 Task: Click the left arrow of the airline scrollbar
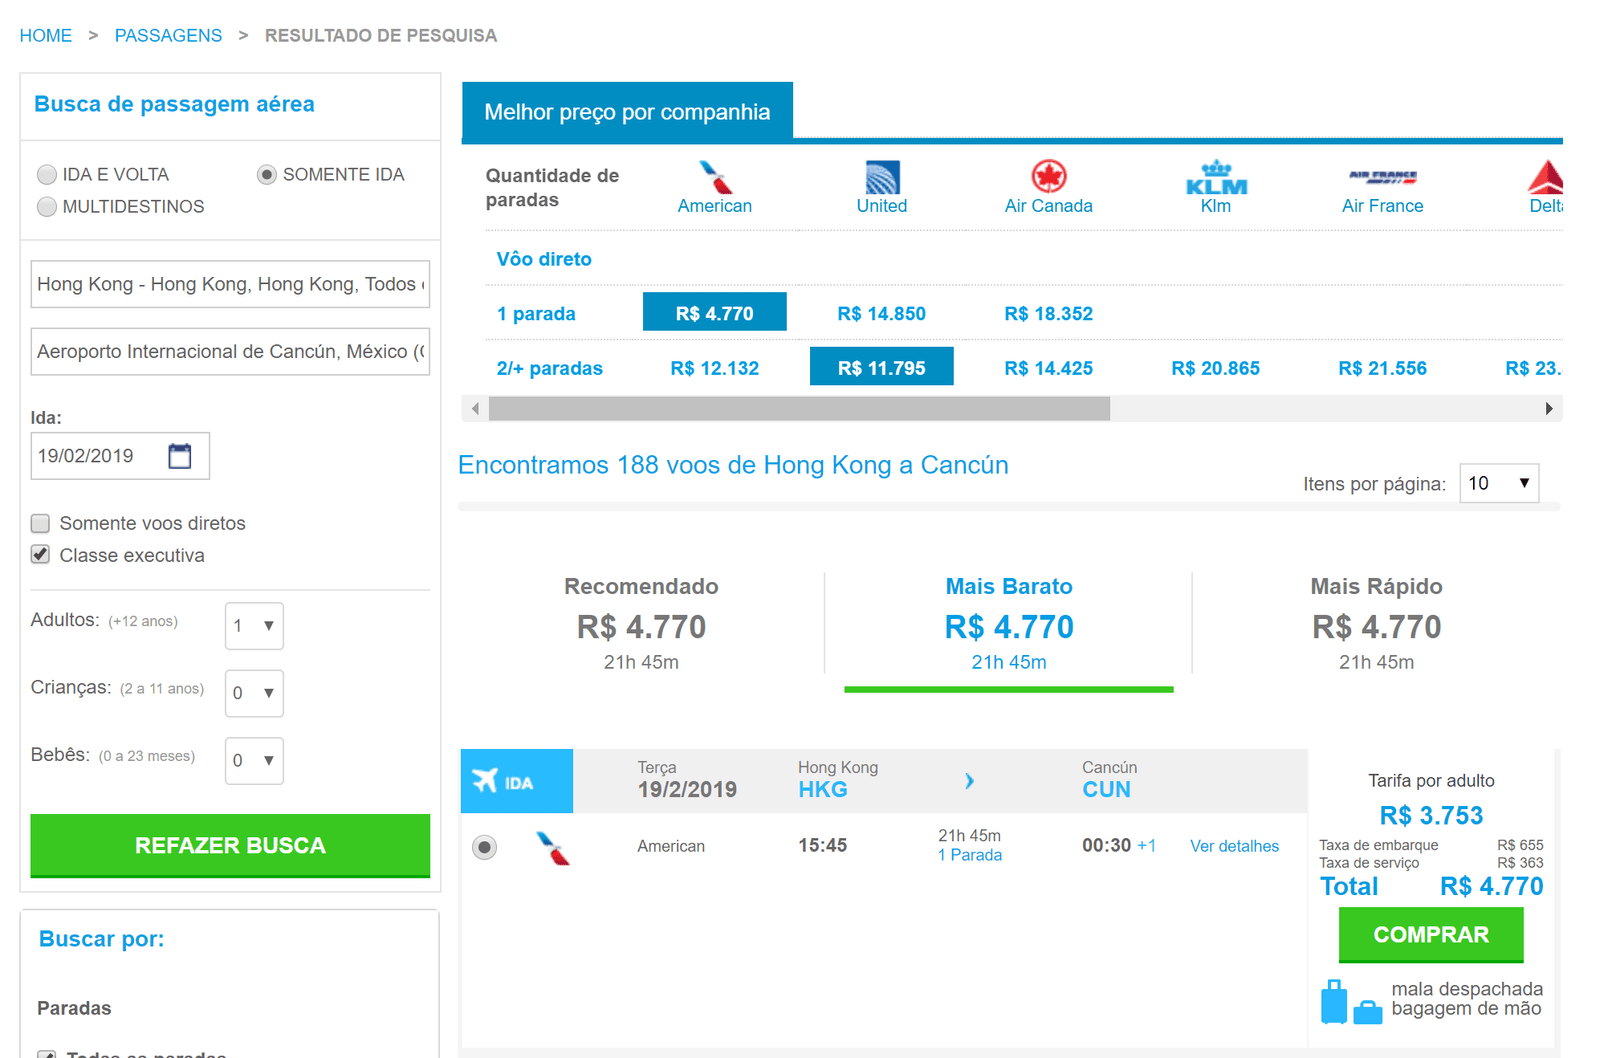click(x=475, y=409)
